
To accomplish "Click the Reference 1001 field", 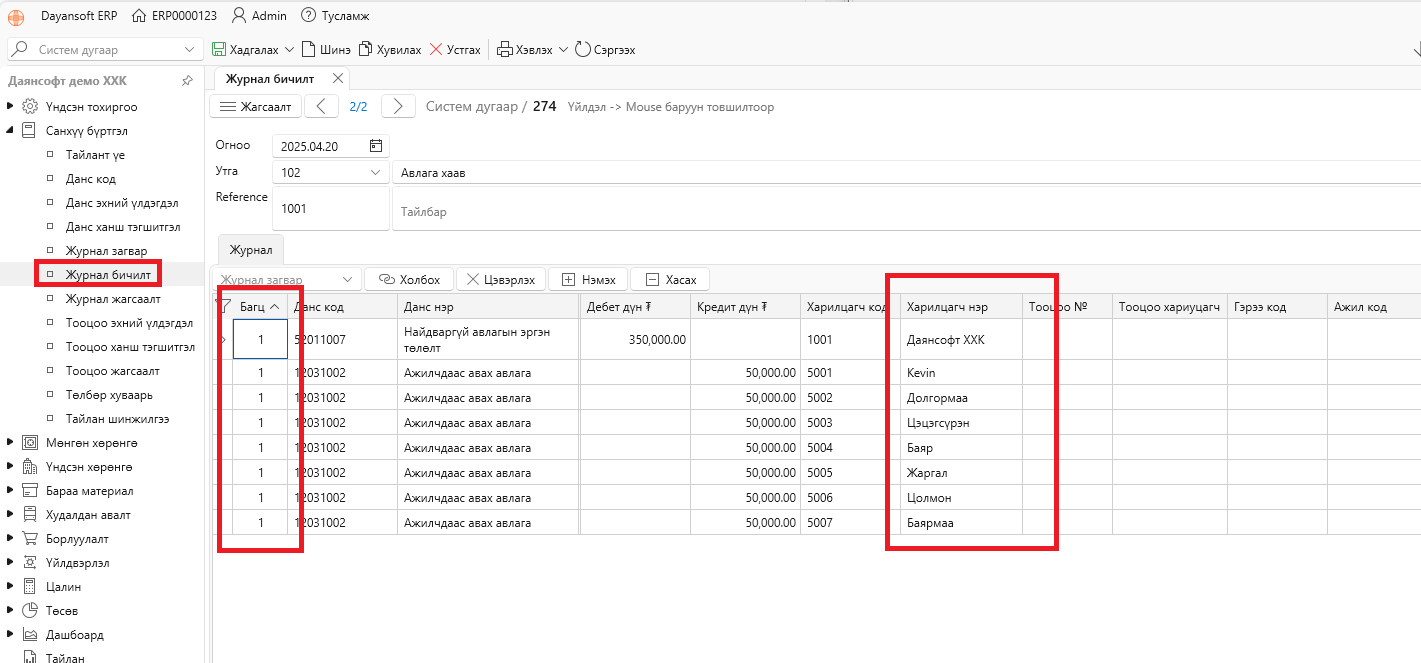I will (x=331, y=209).
